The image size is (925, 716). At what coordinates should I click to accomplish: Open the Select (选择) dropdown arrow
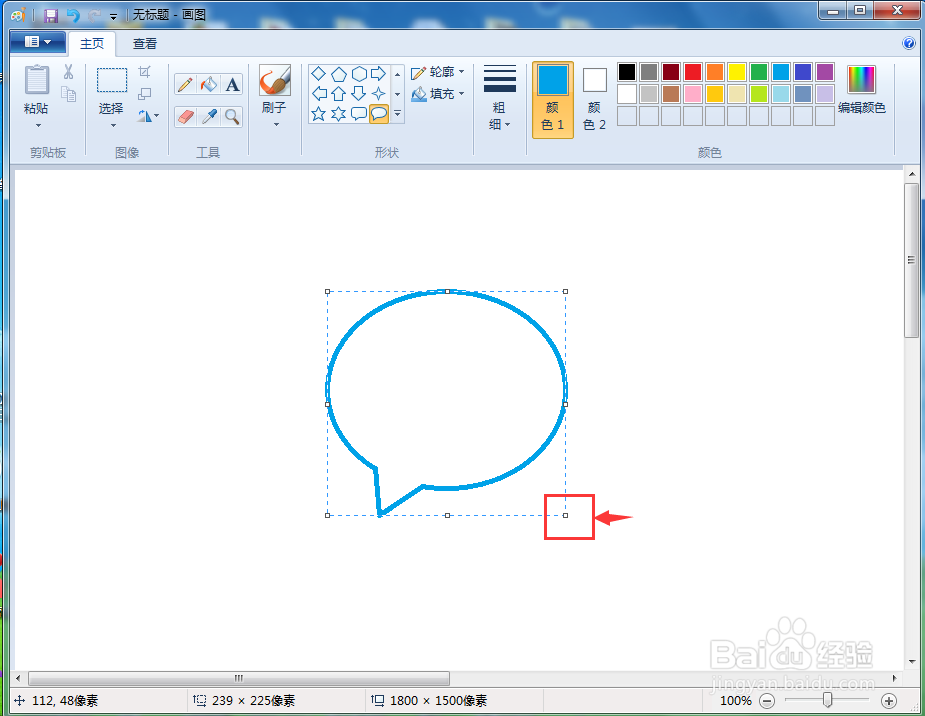pyautogui.click(x=113, y=125)
